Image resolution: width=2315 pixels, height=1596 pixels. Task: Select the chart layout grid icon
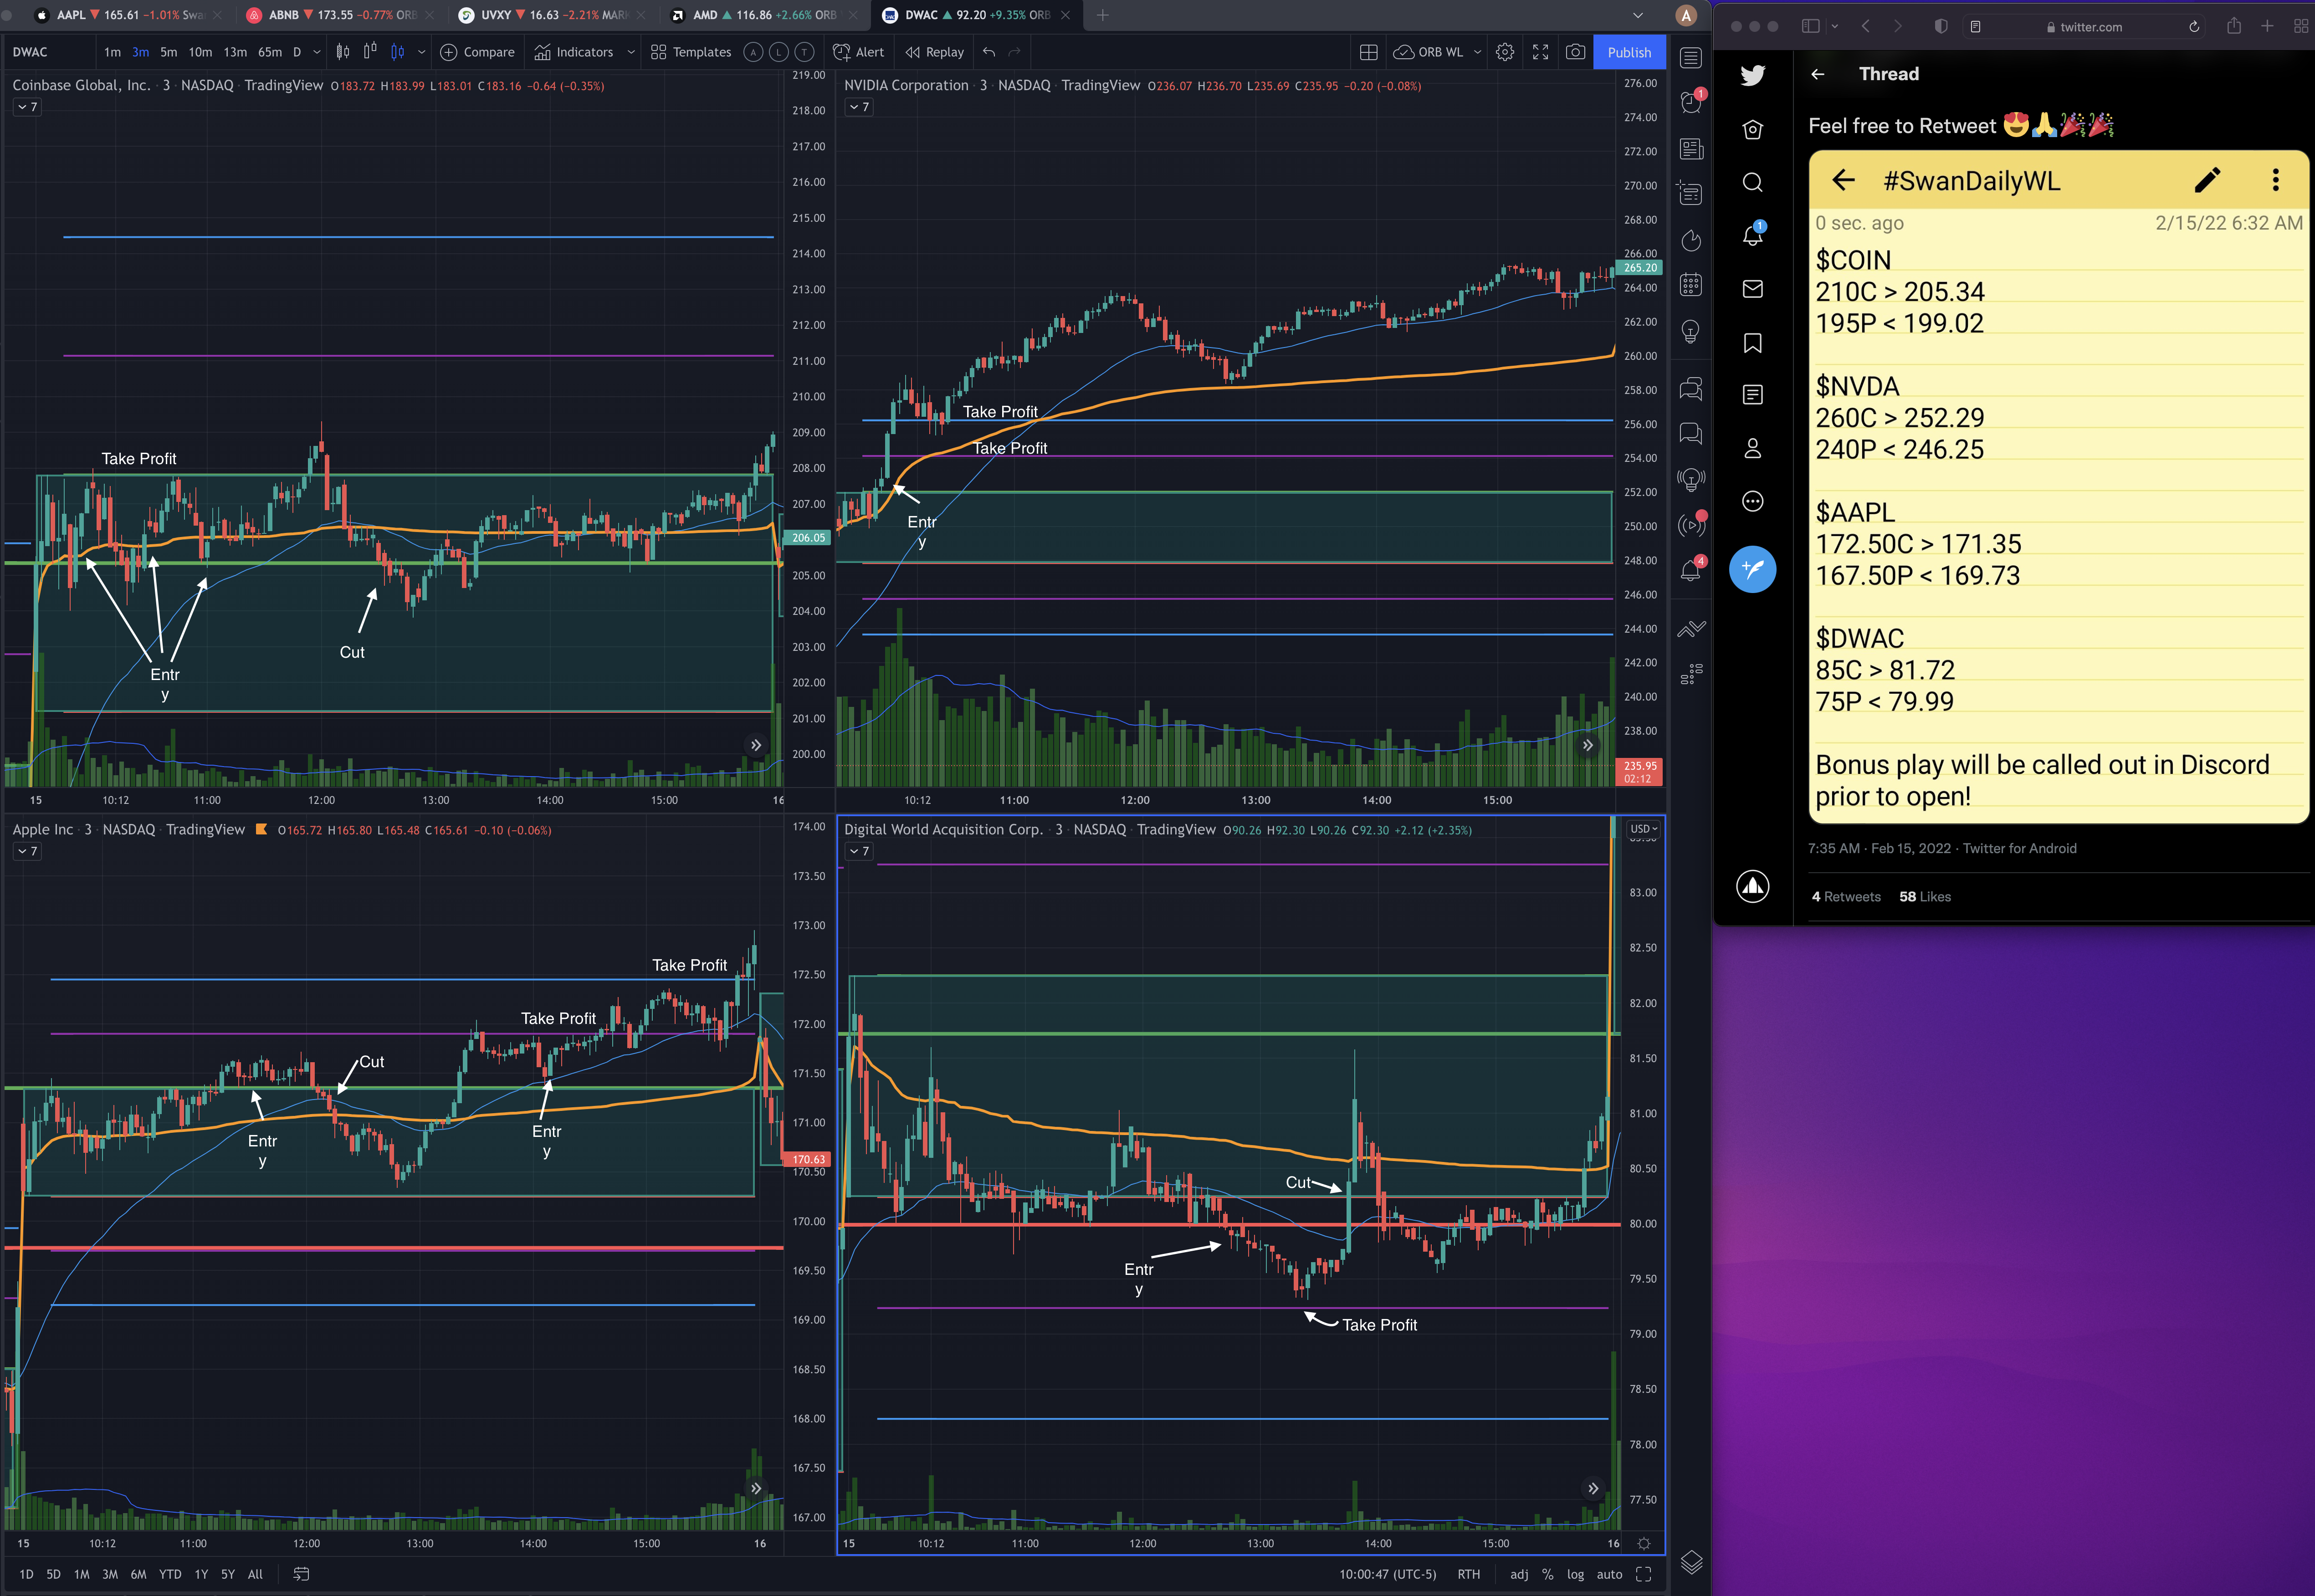pos(1368,52)
